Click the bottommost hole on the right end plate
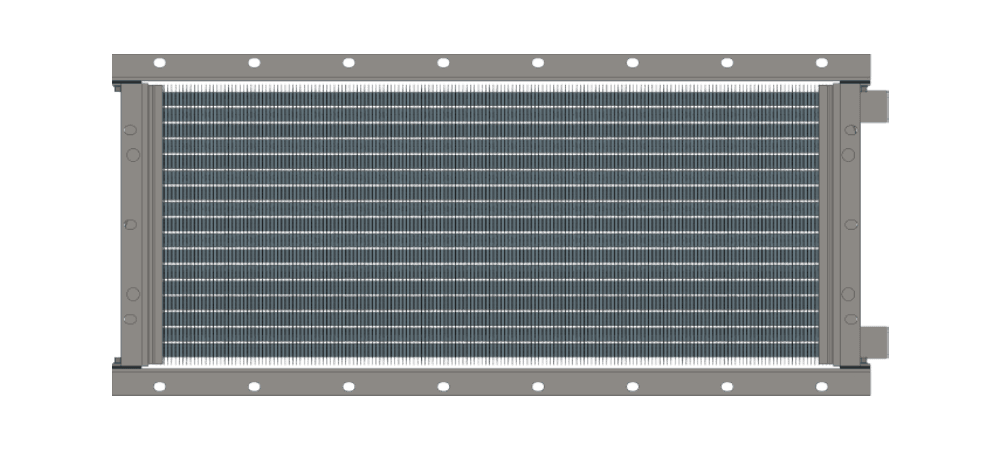The image size is (1000, 450). 849,319
